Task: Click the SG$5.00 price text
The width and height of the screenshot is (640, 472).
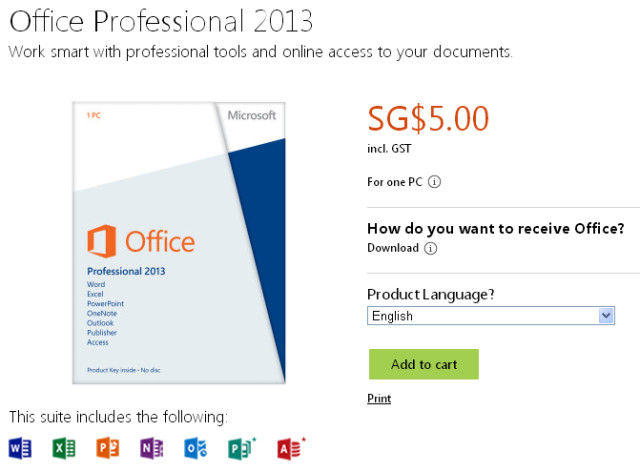Action: [x=428, y=118]
